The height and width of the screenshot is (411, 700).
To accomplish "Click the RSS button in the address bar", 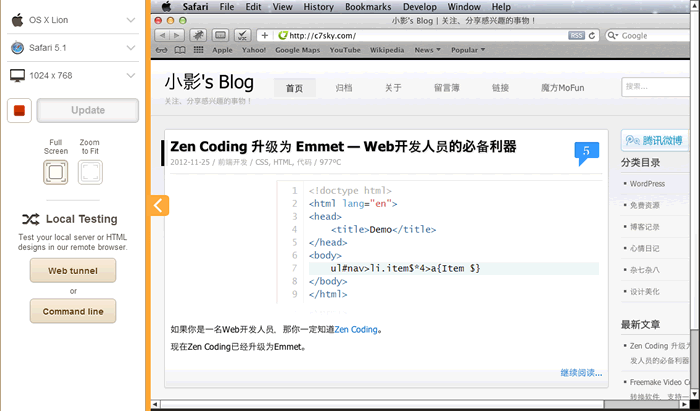I will click(576, 36).
